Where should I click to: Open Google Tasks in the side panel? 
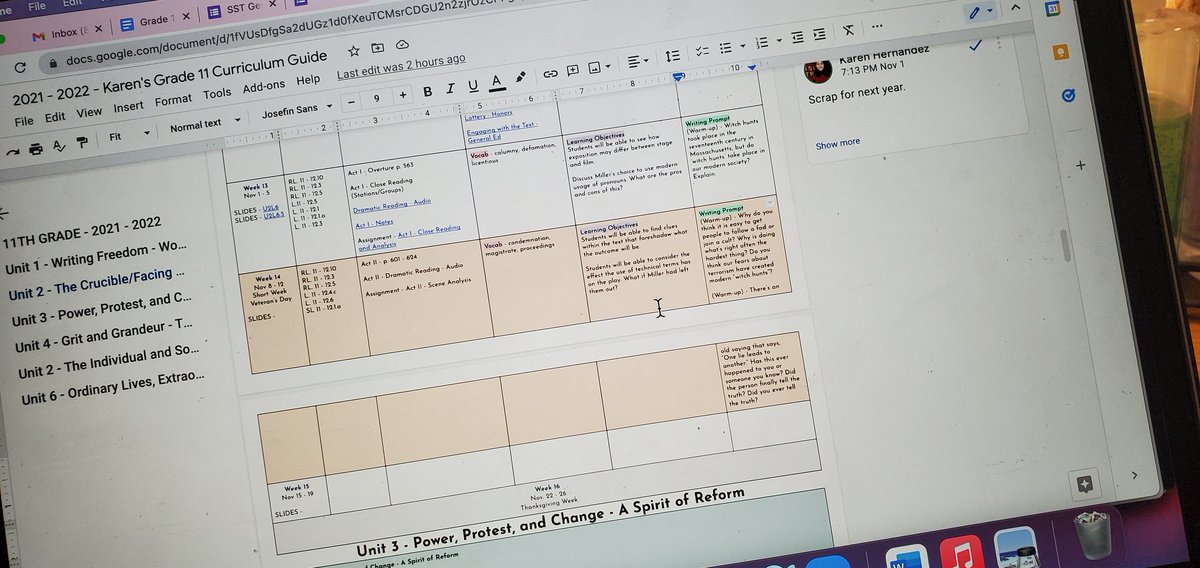(1068, 96)
